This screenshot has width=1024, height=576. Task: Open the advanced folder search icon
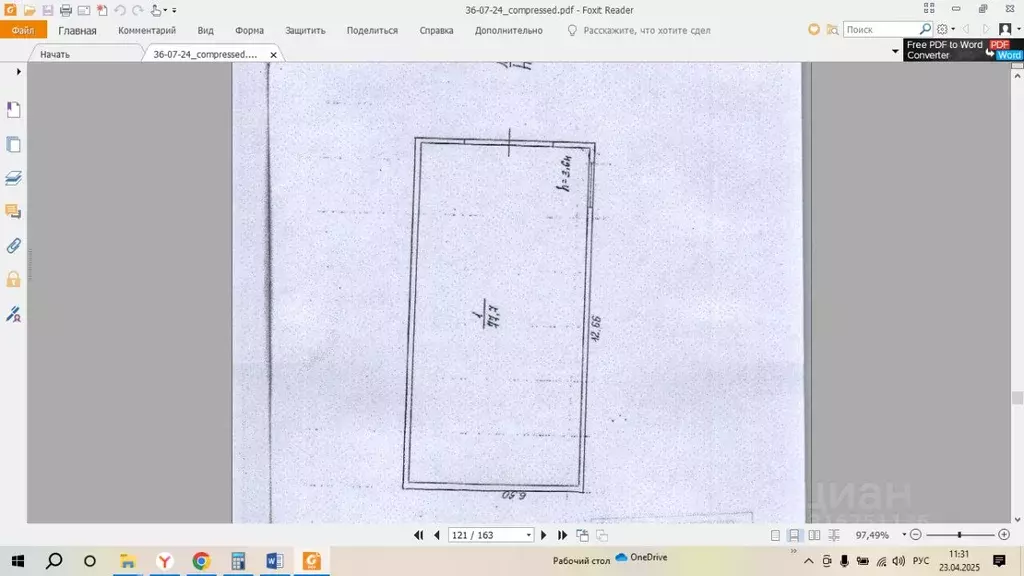[832, 29]
